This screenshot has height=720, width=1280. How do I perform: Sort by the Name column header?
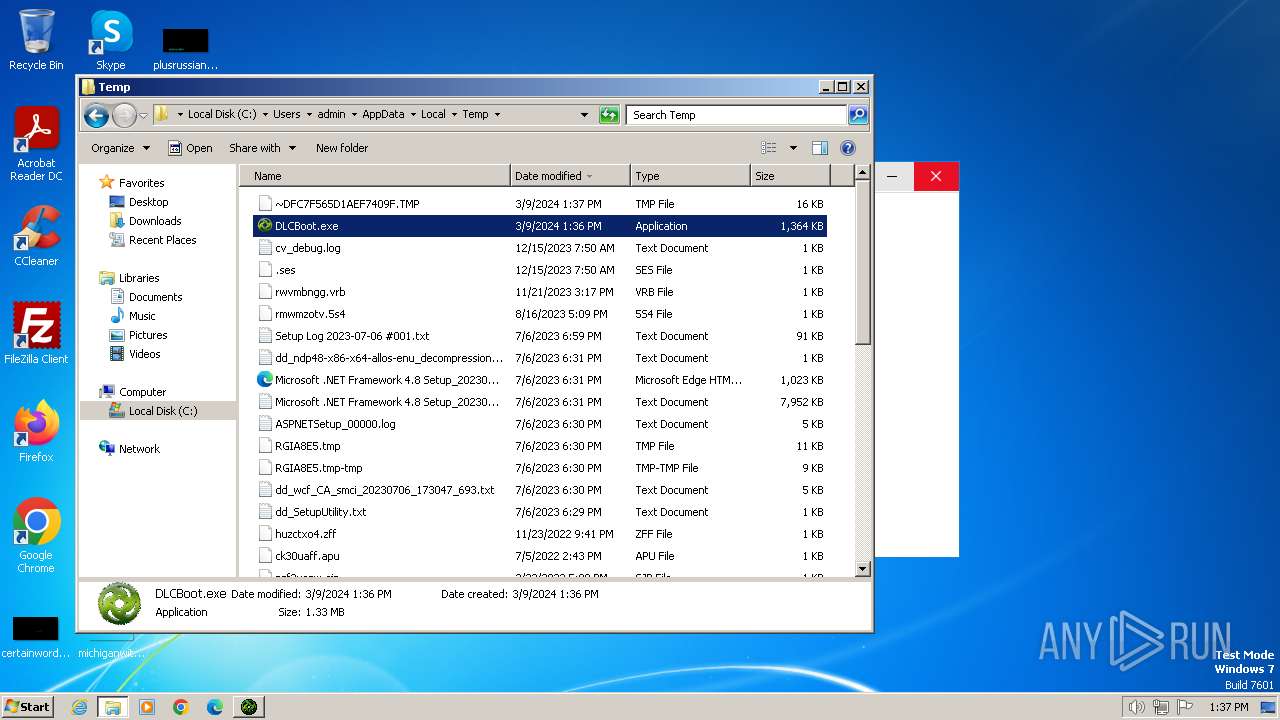[375, 176]
